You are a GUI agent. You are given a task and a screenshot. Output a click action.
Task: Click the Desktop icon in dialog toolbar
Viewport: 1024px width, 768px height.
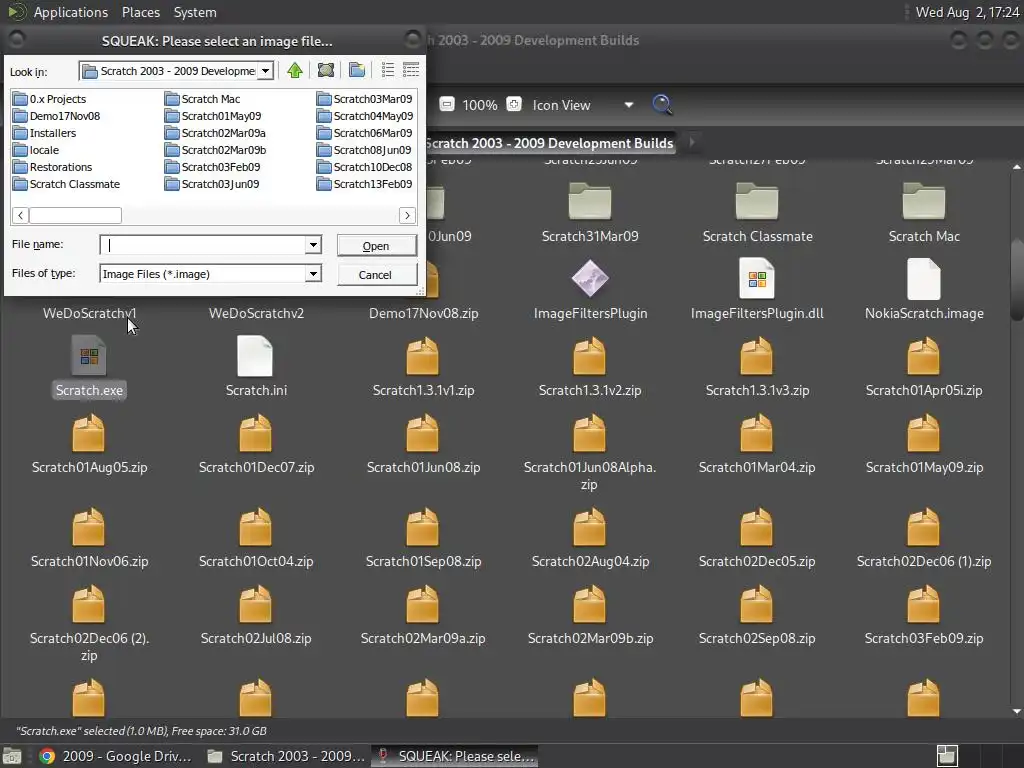click(325, 71)
